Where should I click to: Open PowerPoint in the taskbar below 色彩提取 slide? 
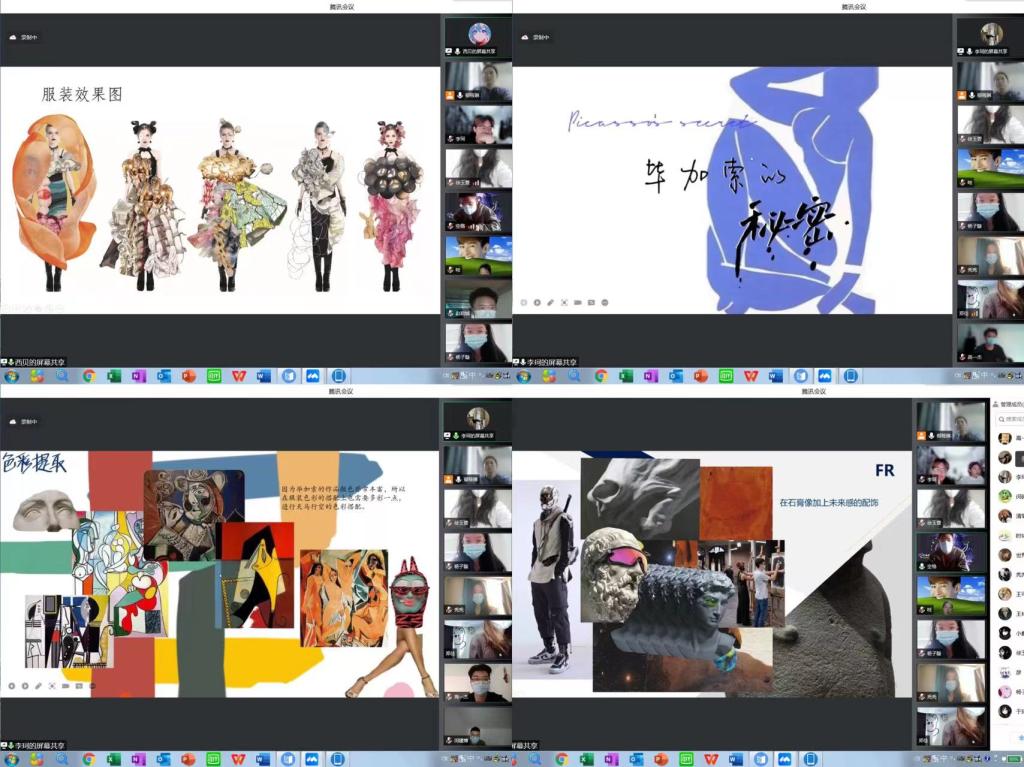tap(189, 759)
